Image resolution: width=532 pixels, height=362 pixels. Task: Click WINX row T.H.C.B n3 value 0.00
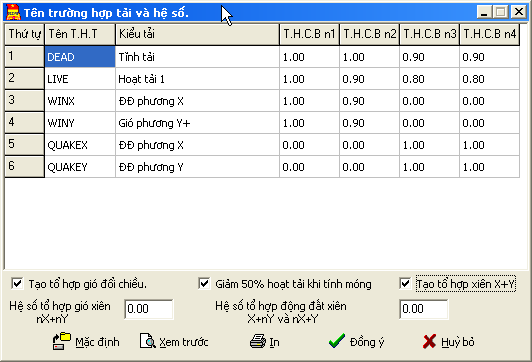tap(430, 101)
